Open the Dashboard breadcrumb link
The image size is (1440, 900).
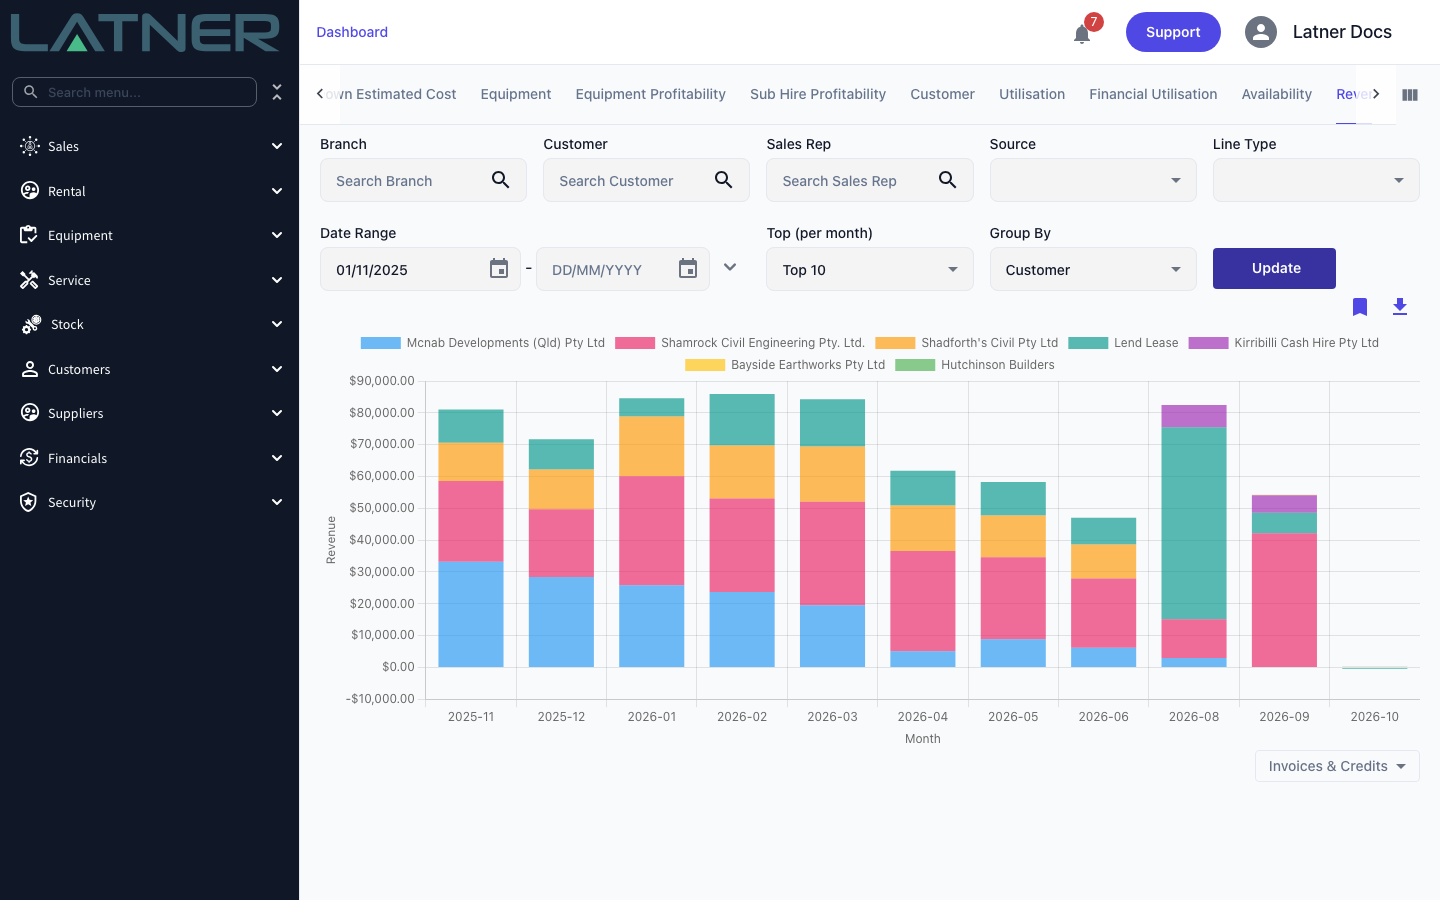pyautogui.click(x=352, y=32)
